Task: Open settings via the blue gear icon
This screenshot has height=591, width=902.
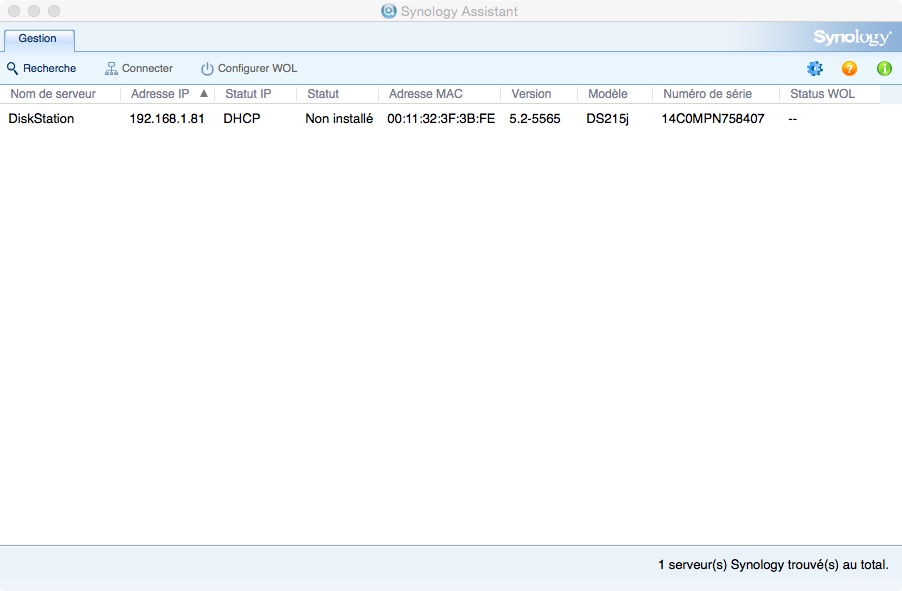Action: (x=815, y=68)
